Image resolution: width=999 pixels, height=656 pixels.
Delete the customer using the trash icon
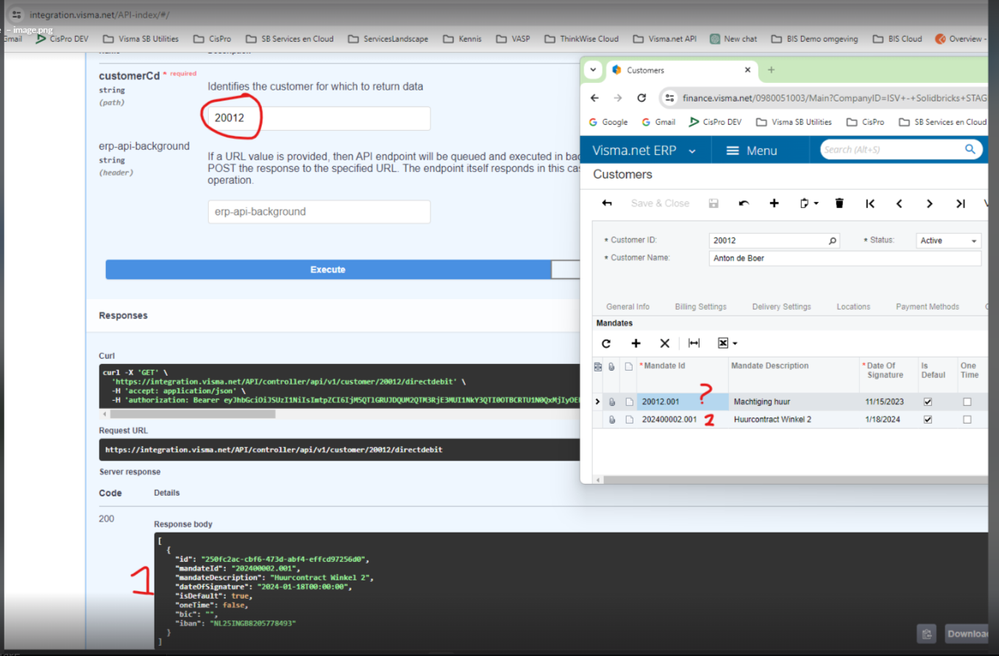pos(839,203)
